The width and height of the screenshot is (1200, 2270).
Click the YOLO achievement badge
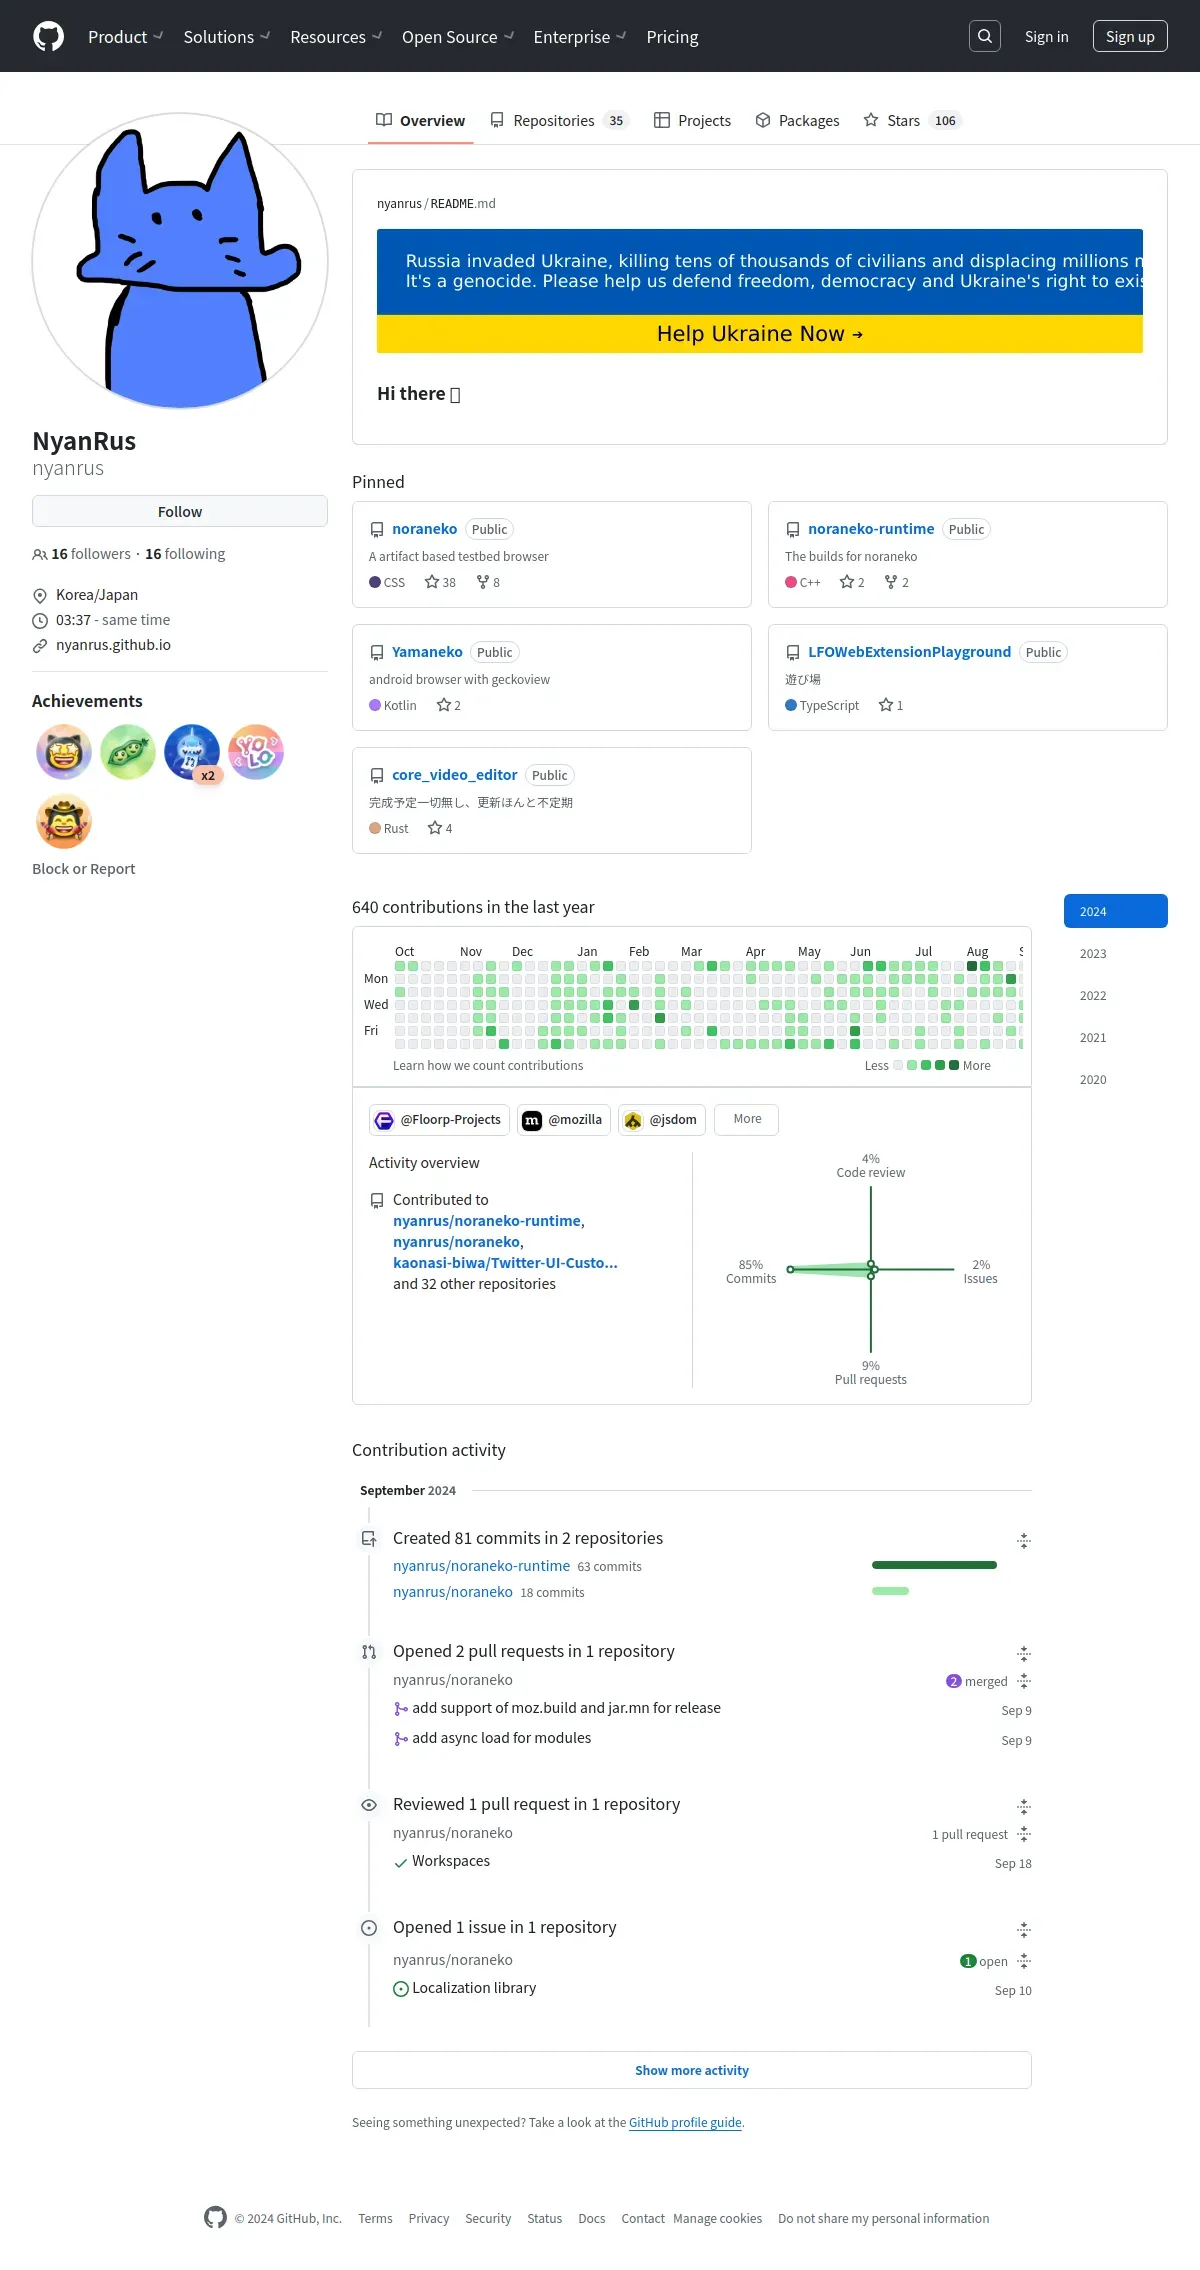[256, 752]
